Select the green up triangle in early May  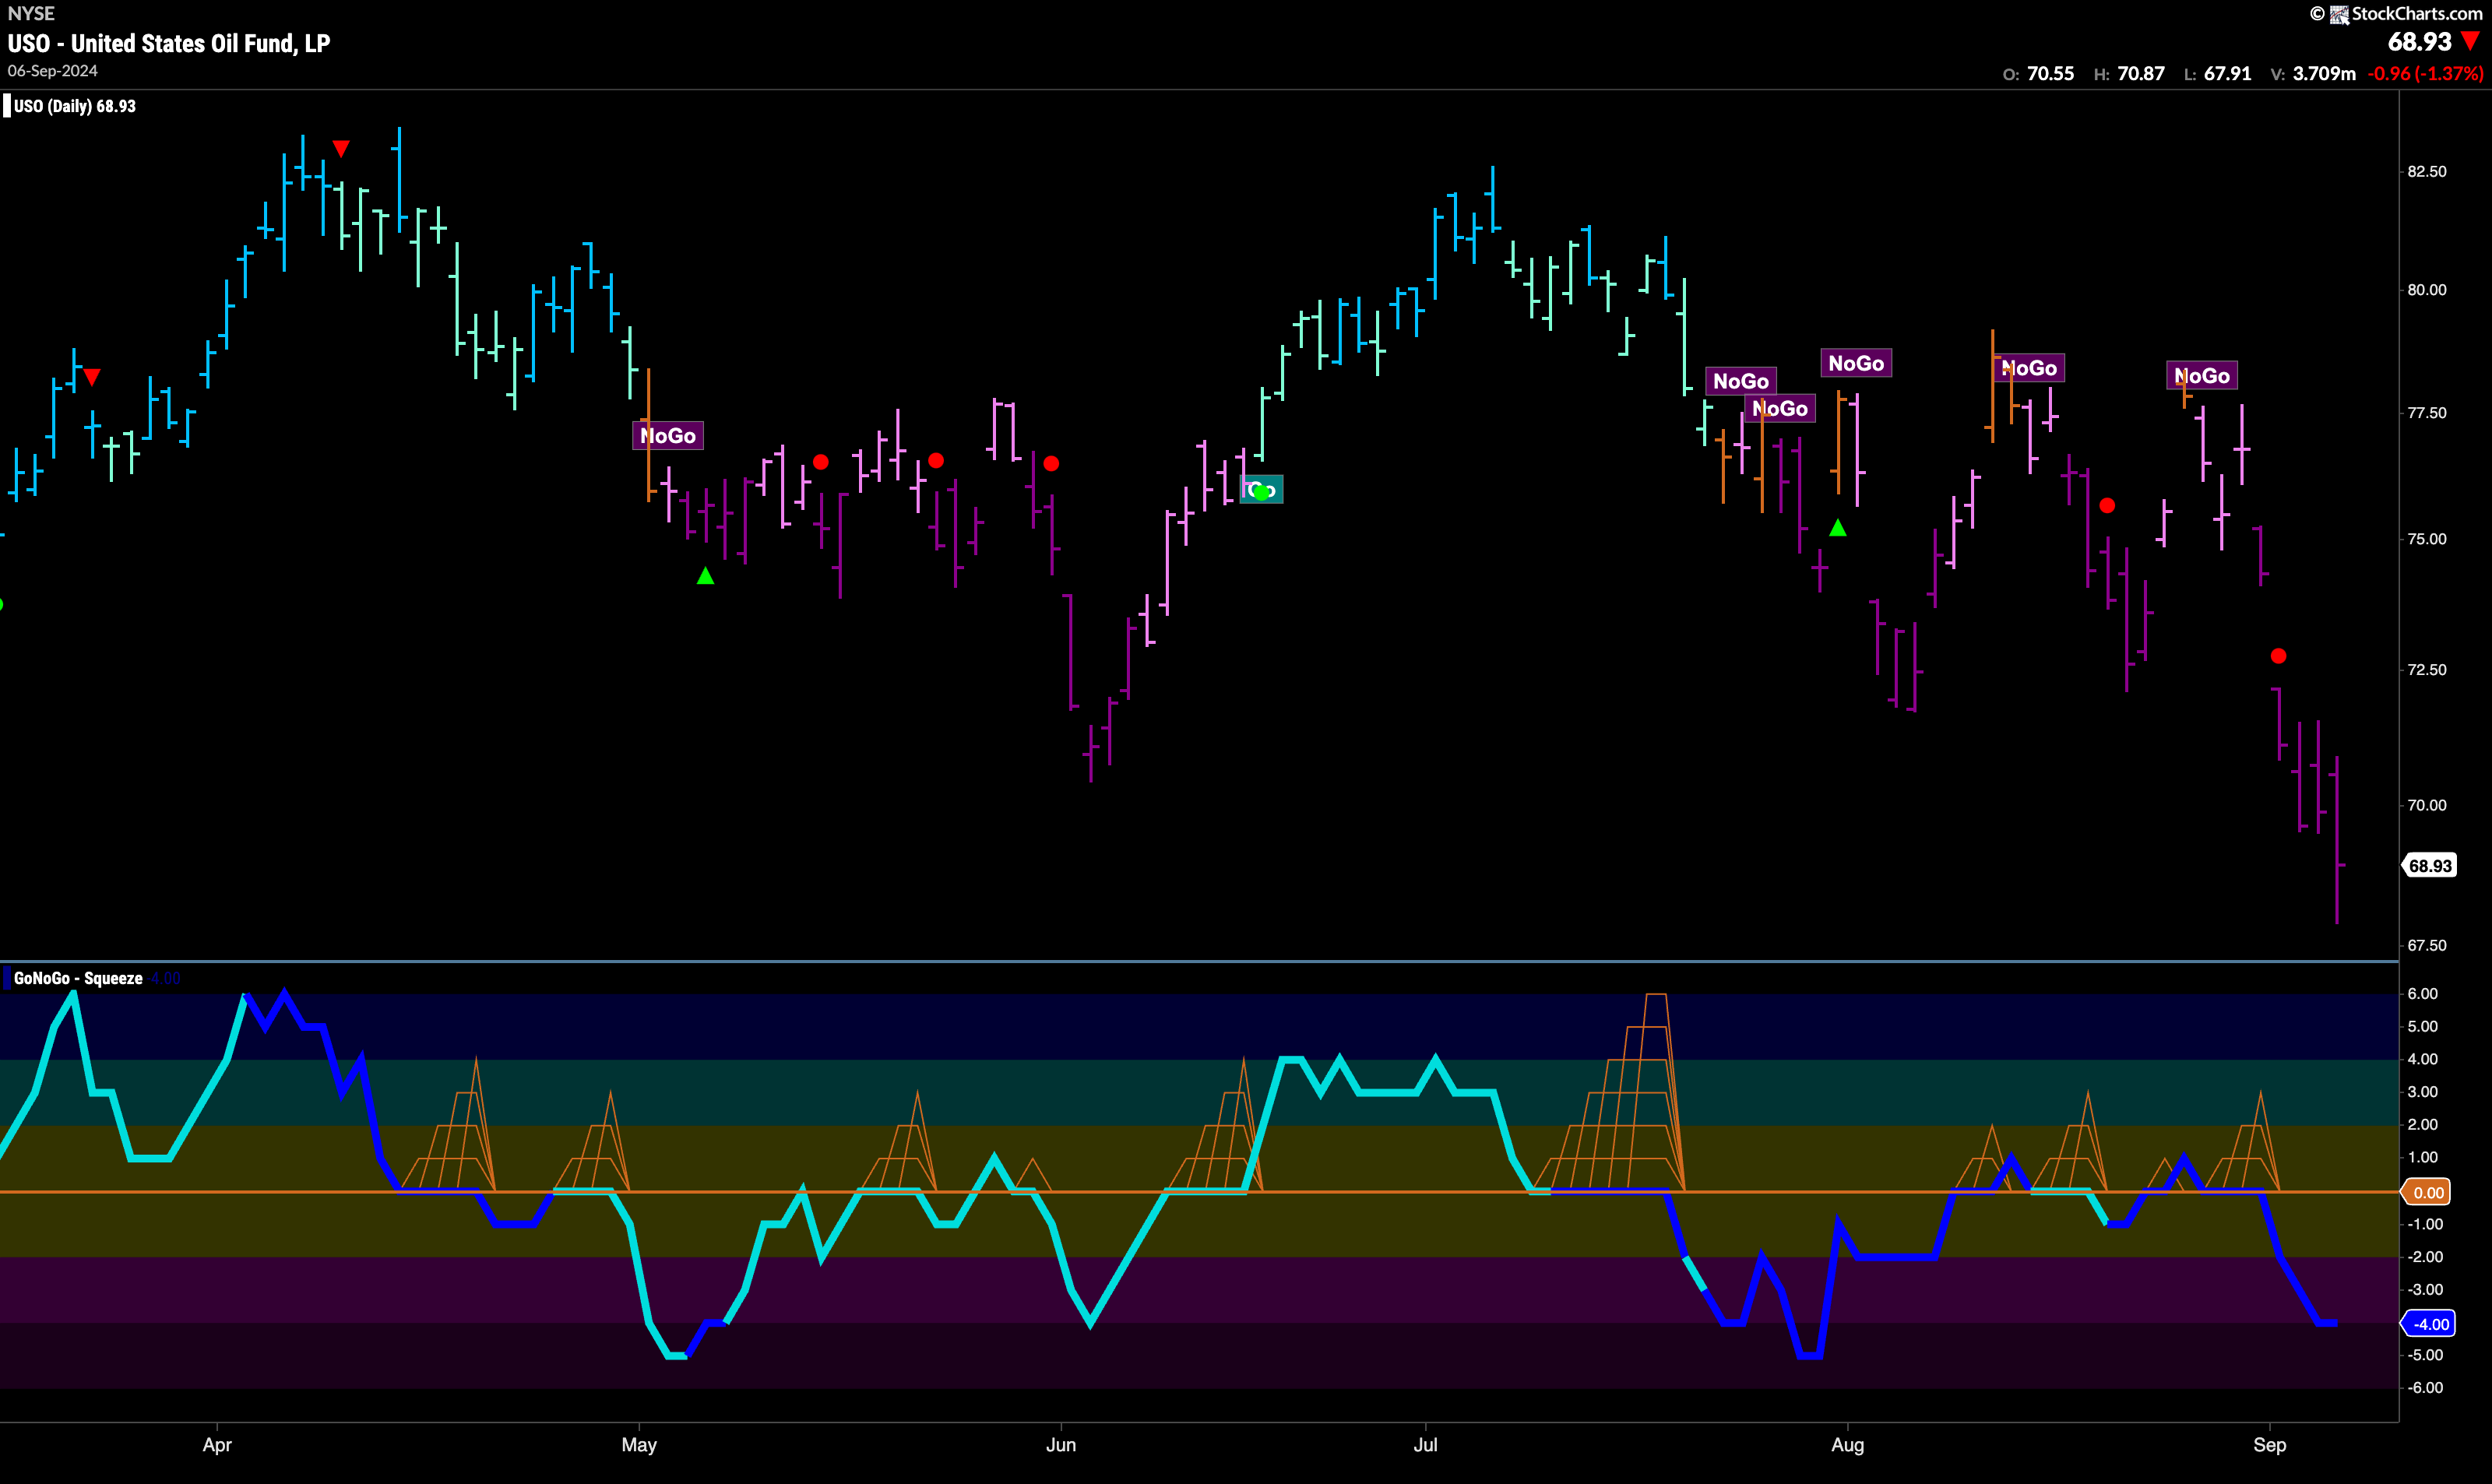(x=705, y=576)
